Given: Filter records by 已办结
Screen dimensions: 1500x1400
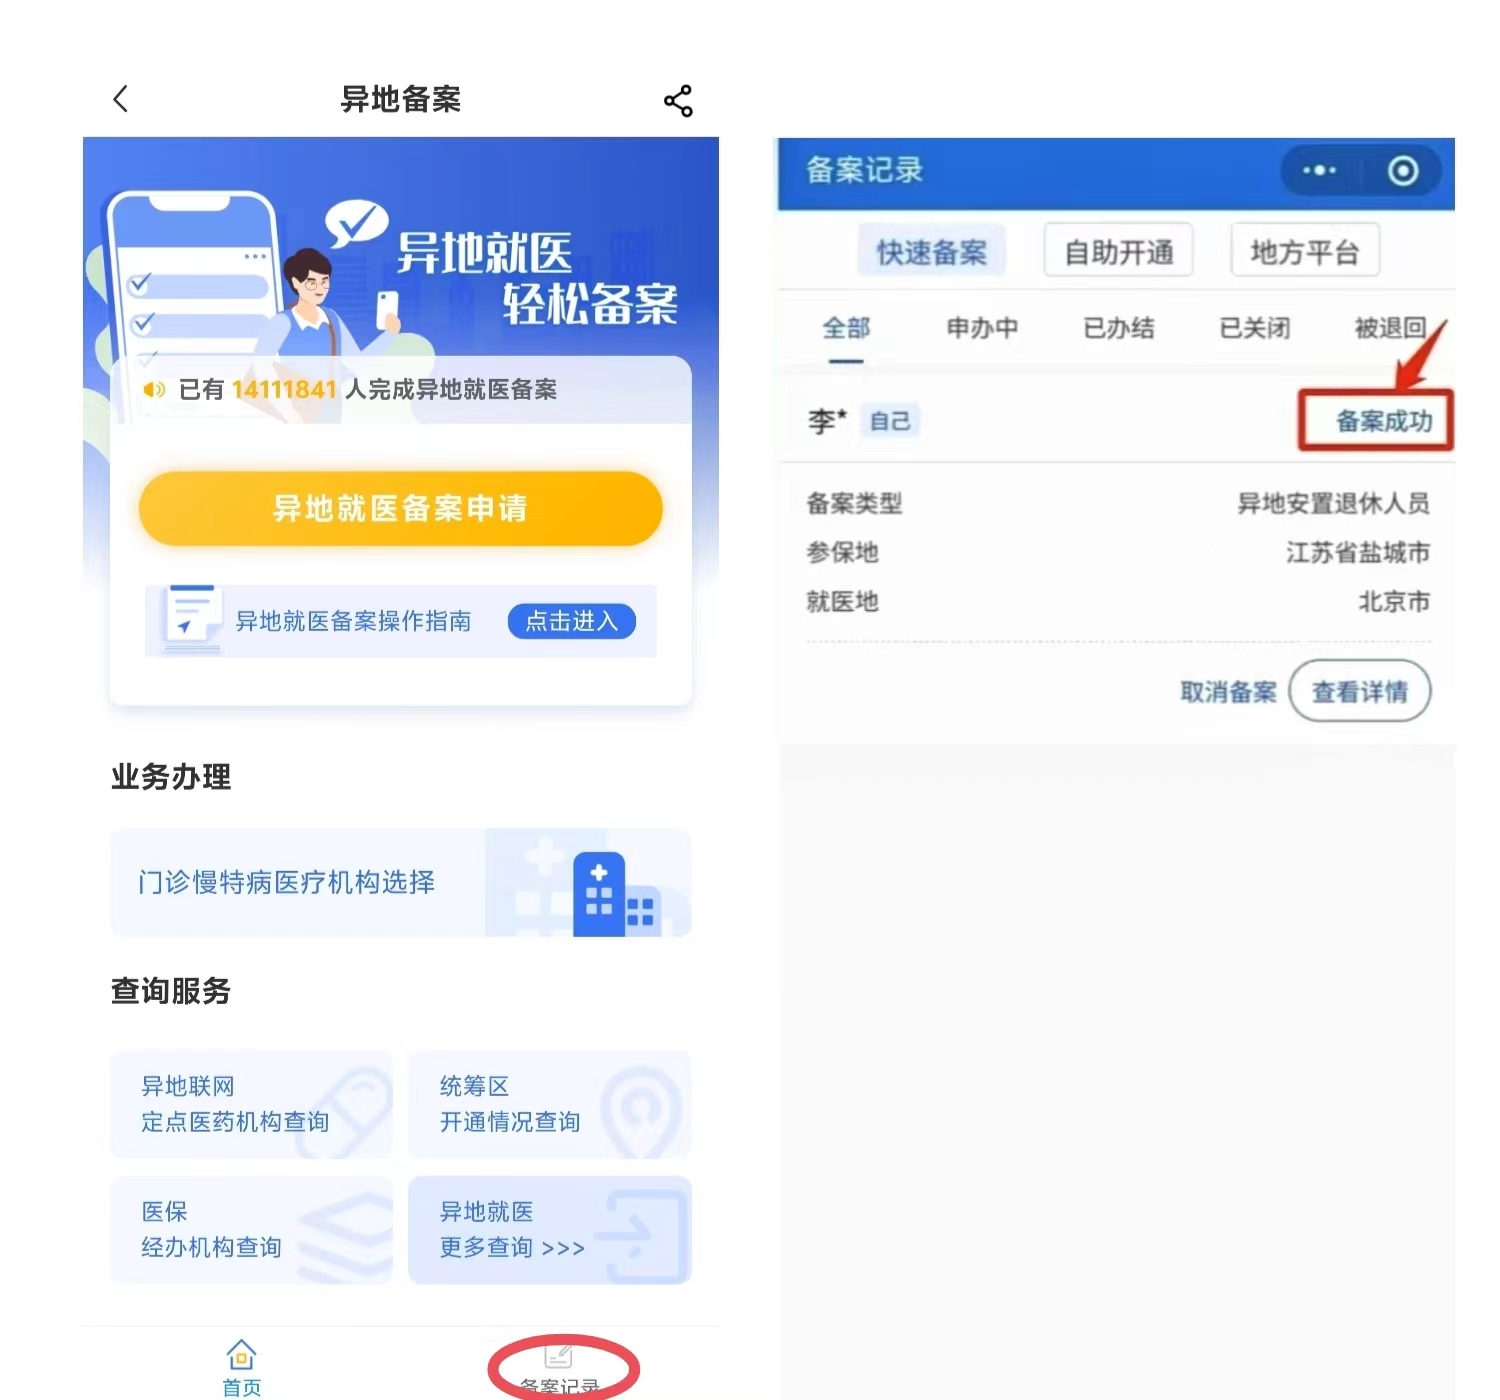Looking at the screenshot, I should 1118,328.
